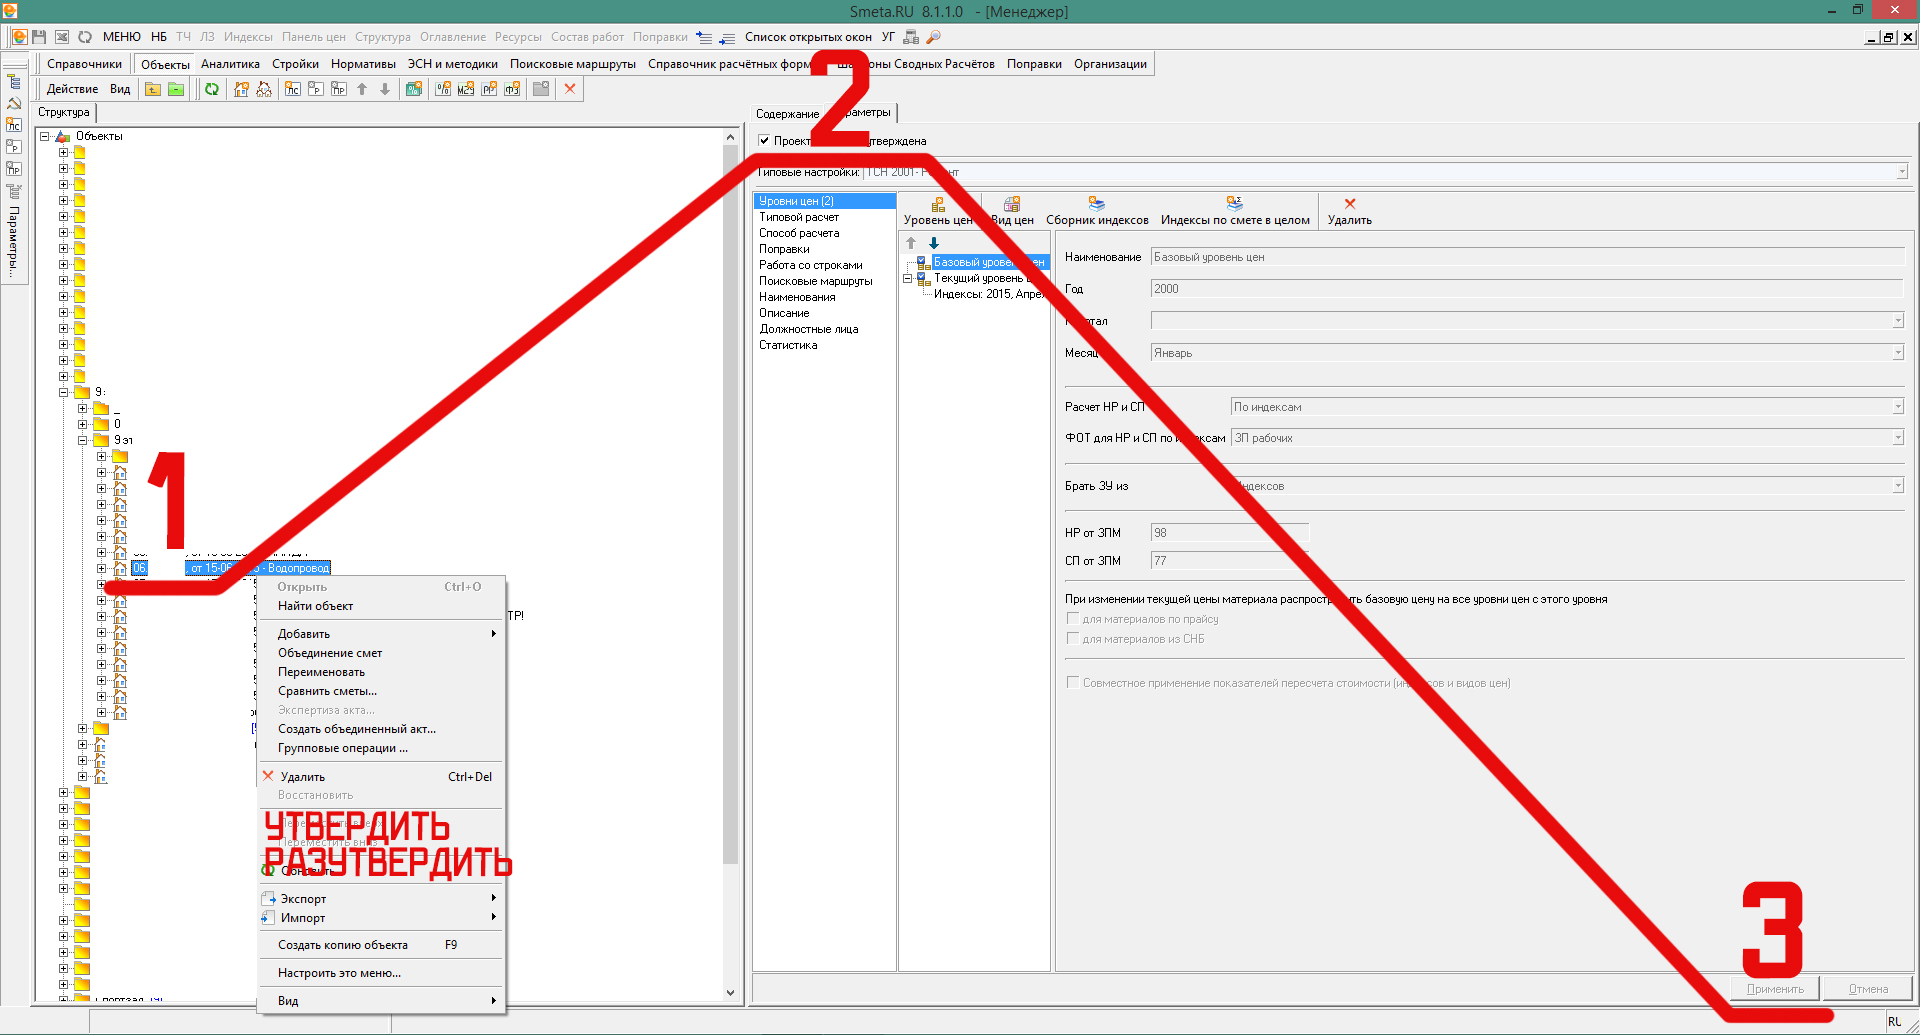The width and height of the screenshot is (1920, 1035).
Task: Click the folder-up icon next to Вид
Action: [x=153, y=89]
